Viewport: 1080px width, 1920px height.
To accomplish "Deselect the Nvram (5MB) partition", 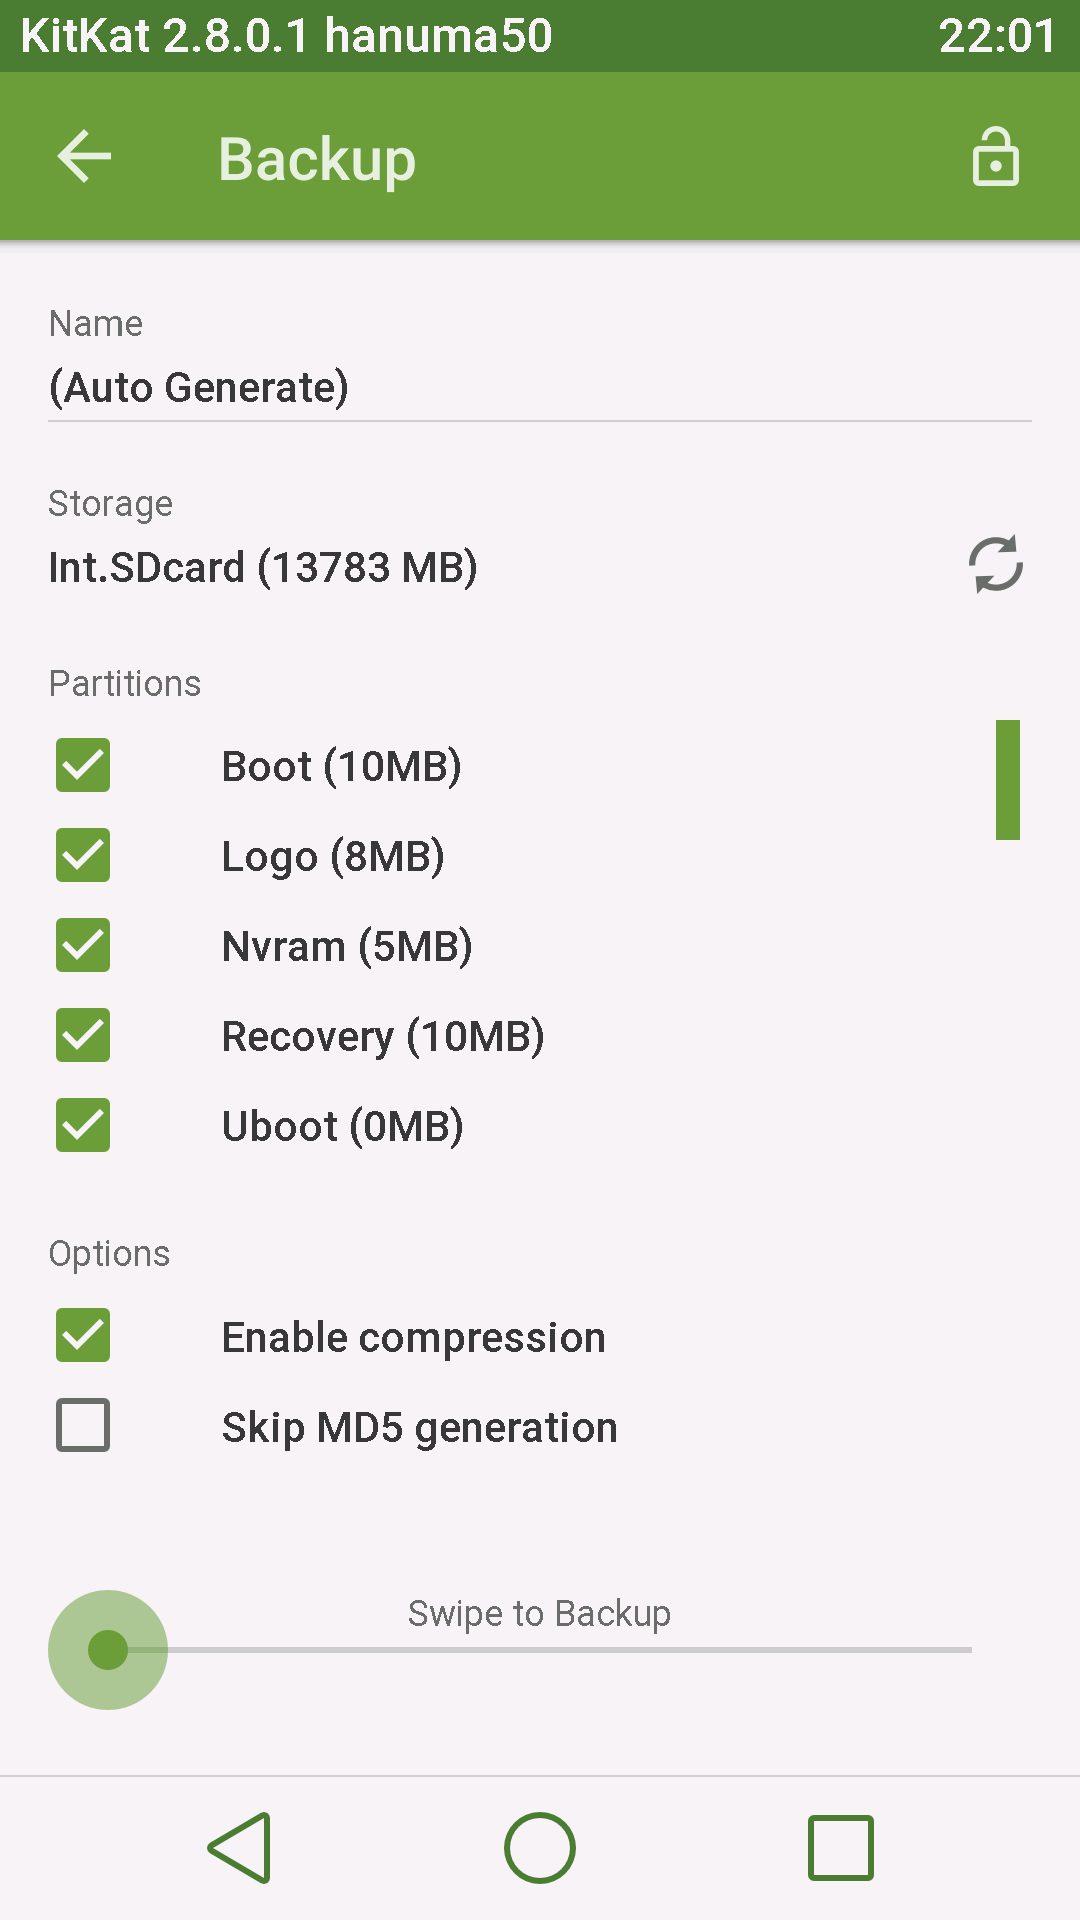I will pyautogui.click(x=83, y=946).
